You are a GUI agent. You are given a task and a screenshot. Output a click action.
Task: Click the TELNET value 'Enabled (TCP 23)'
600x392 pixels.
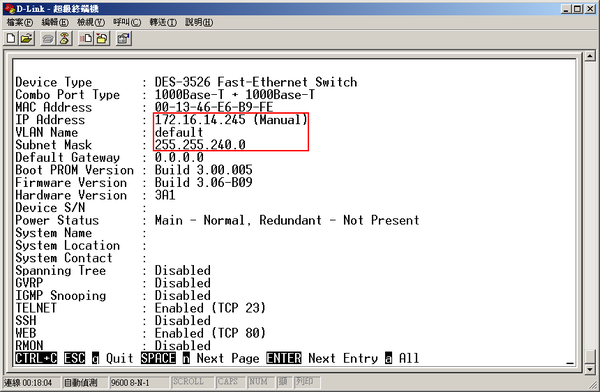coord(210,308)
